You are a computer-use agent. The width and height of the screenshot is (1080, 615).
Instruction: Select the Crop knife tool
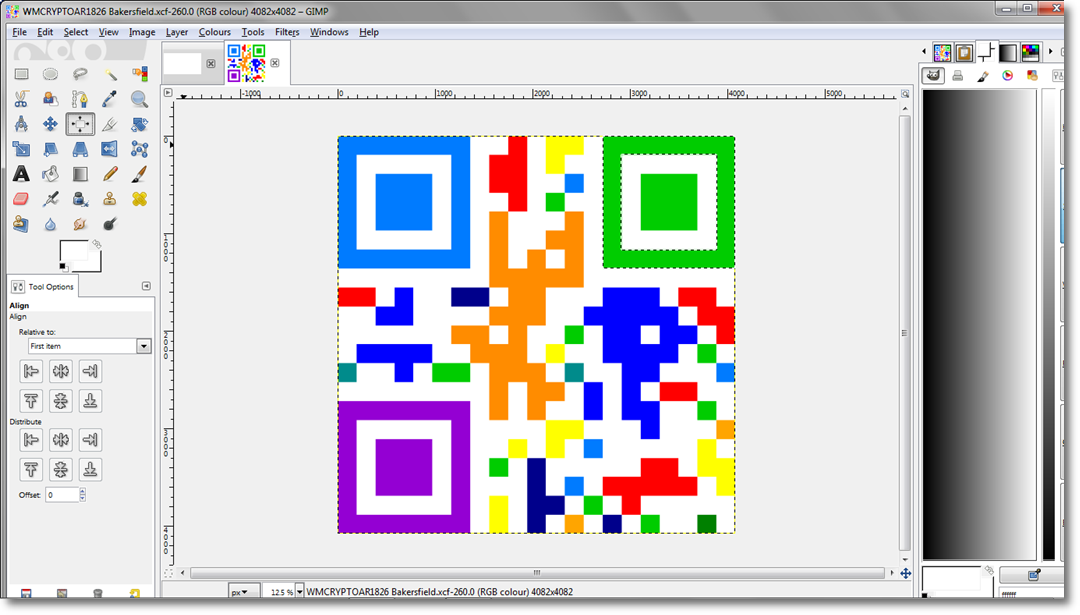(110, 124)
